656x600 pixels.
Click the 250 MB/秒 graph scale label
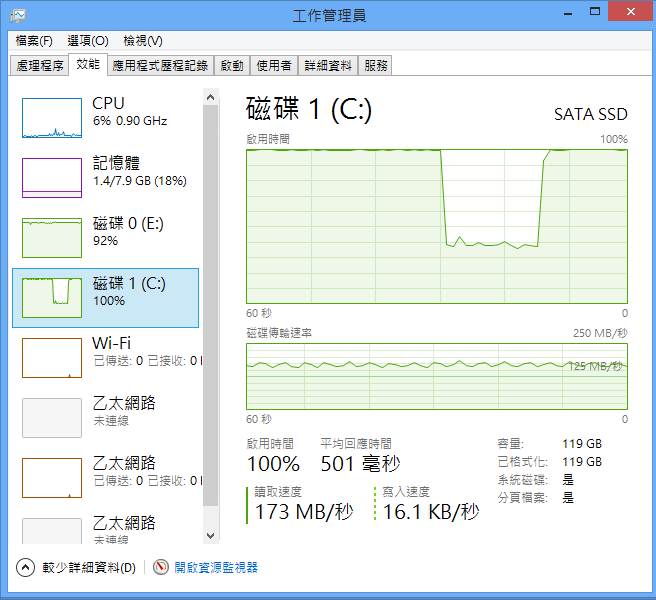[600, 333]
